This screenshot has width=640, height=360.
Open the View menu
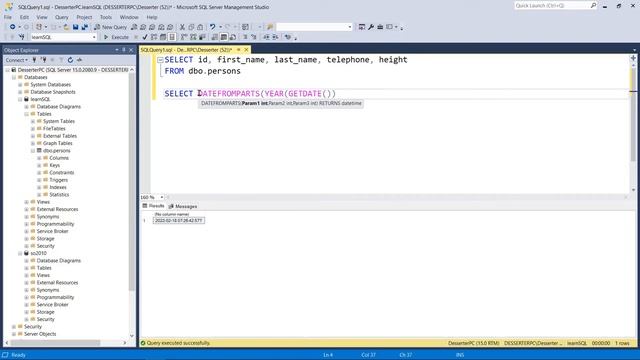[x=42, y=17]
